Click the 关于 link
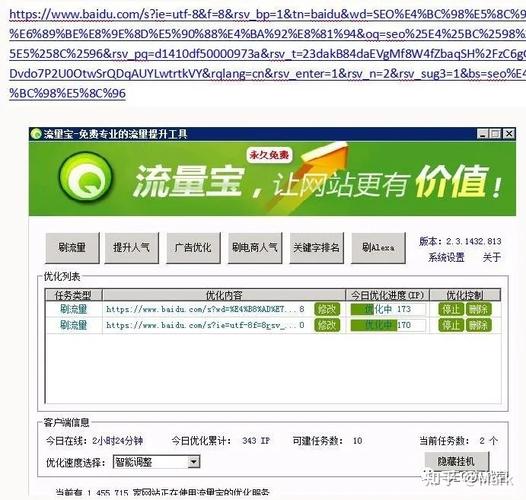Viewport: 526px width, 500px height. point(491,257)
